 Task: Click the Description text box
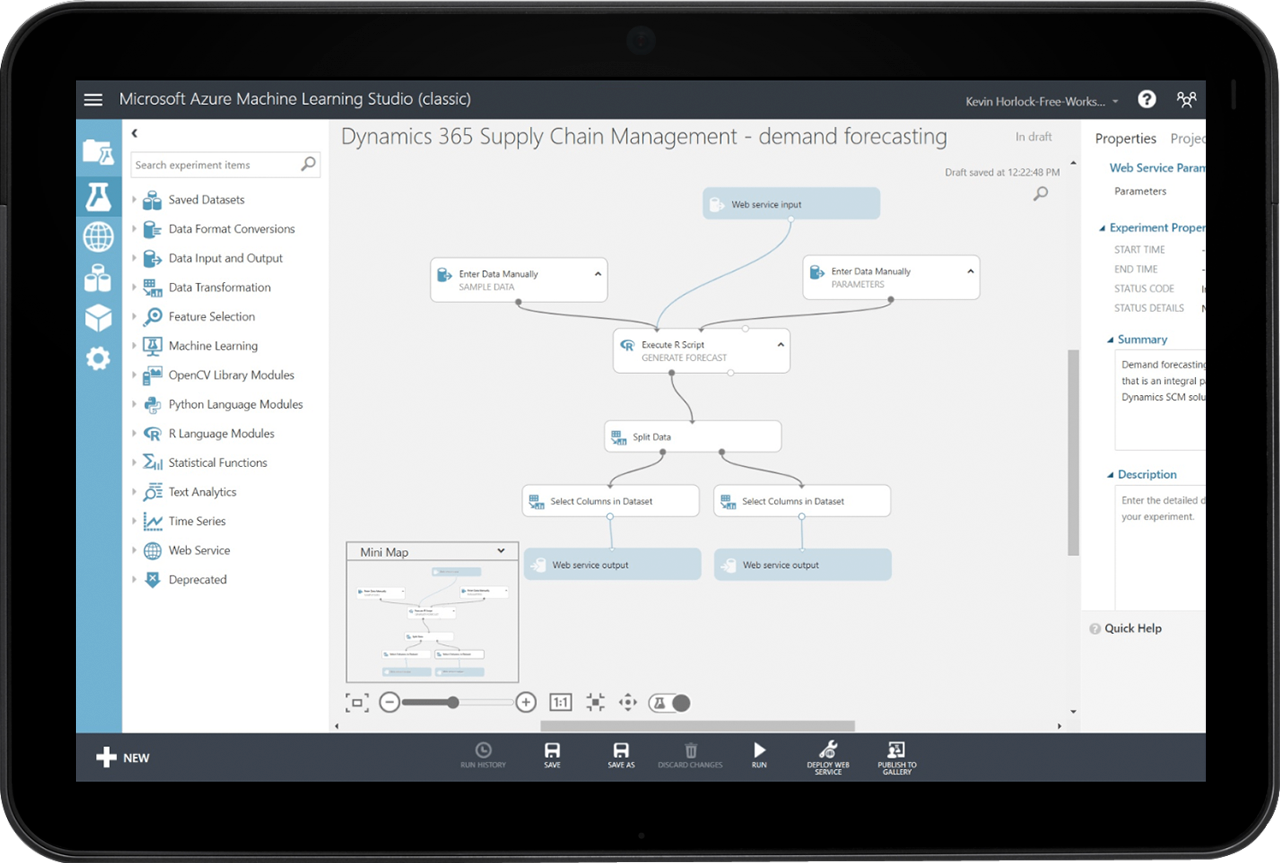coord(1160,548)
